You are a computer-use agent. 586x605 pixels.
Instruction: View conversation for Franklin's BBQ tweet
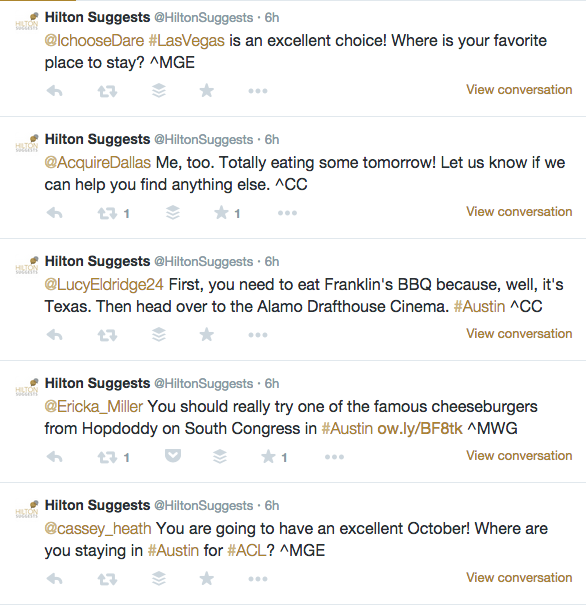[x=519, y=333]
